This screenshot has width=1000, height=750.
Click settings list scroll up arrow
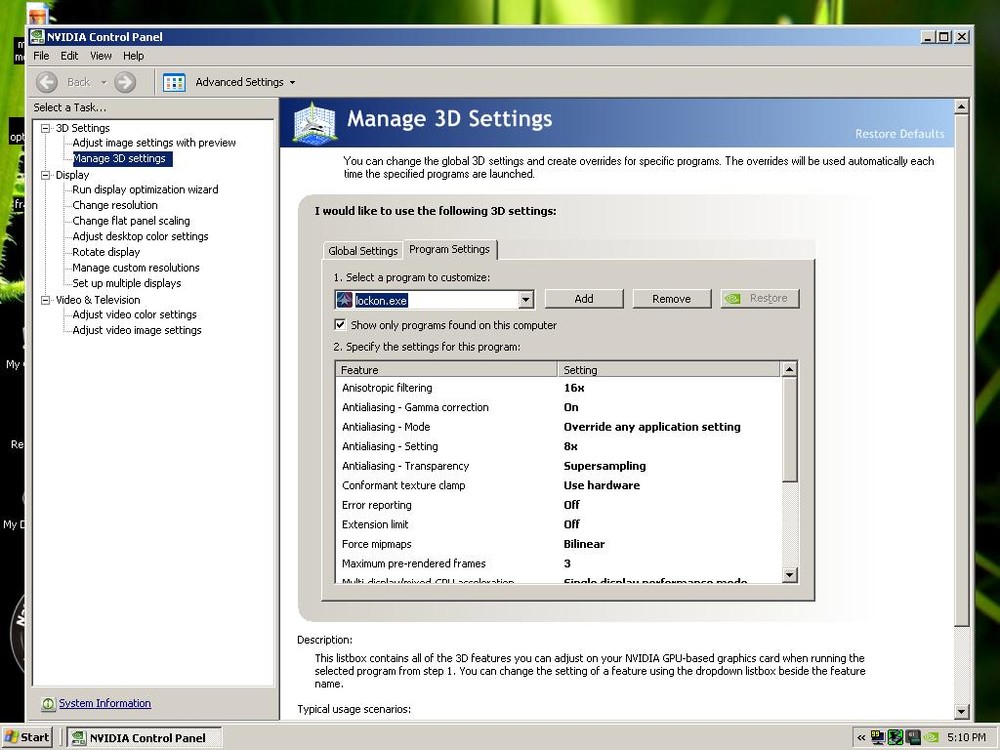(789, 369)
